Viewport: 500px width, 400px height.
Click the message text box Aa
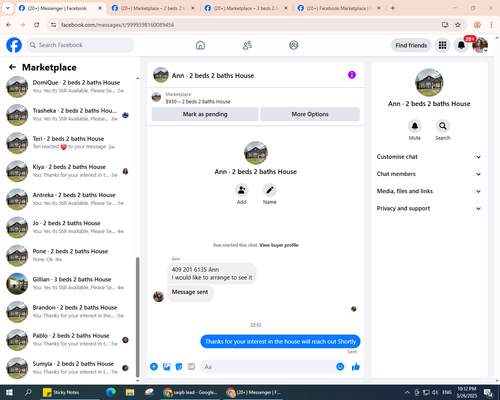coord(268,367)
